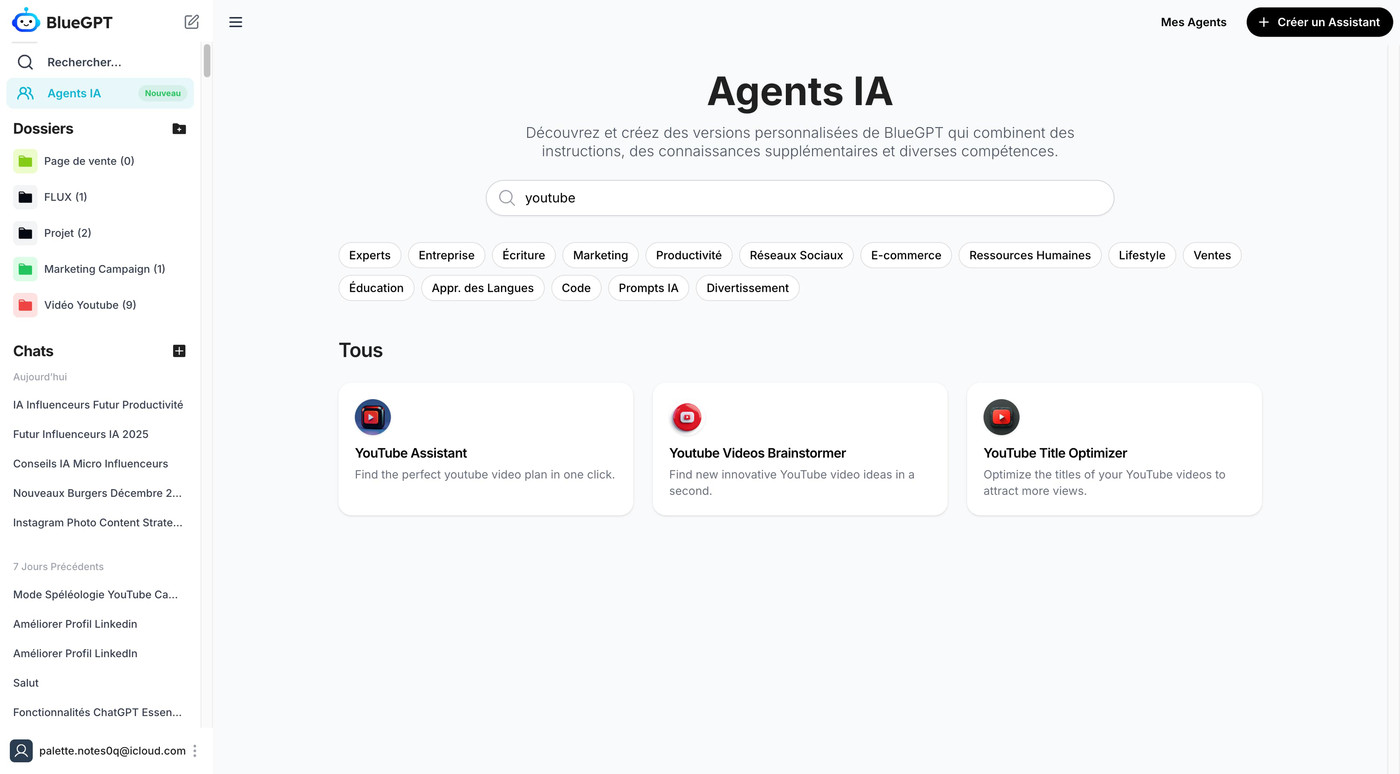Click the FLUX folder icon
Viewport: 1400px width, 774px height.
point(25,197)
